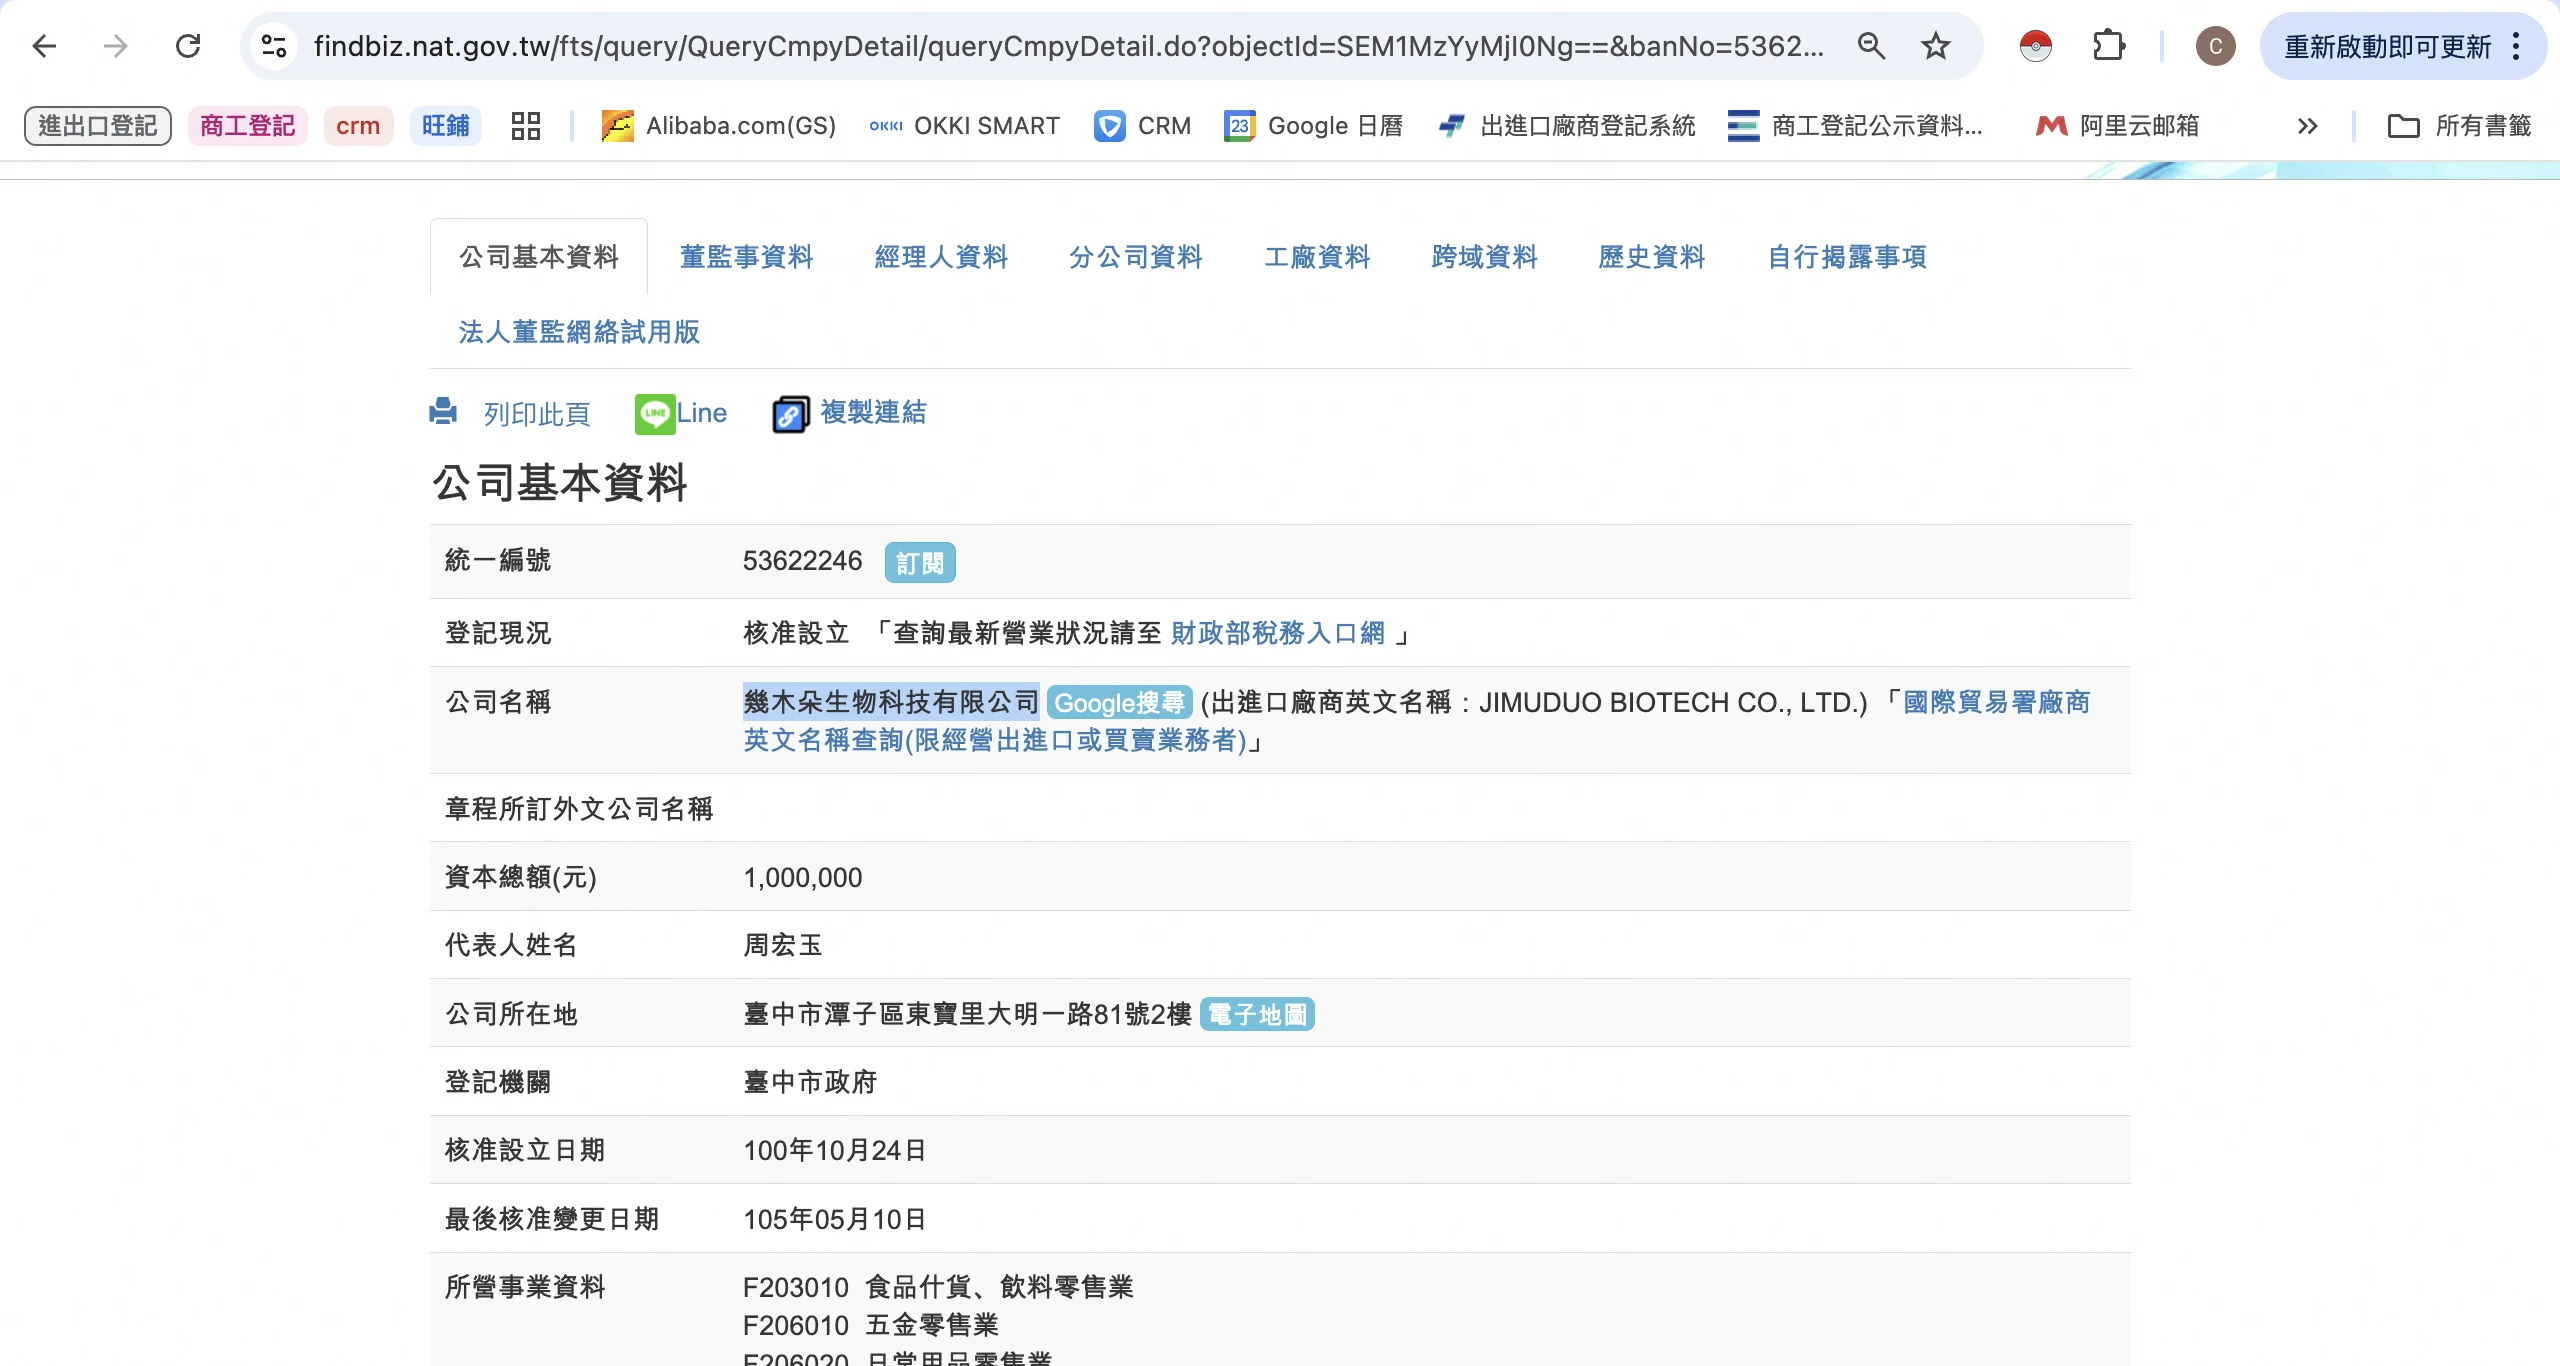
Task: Open the 電子地圖 map button
Action: (1257, 1015)
